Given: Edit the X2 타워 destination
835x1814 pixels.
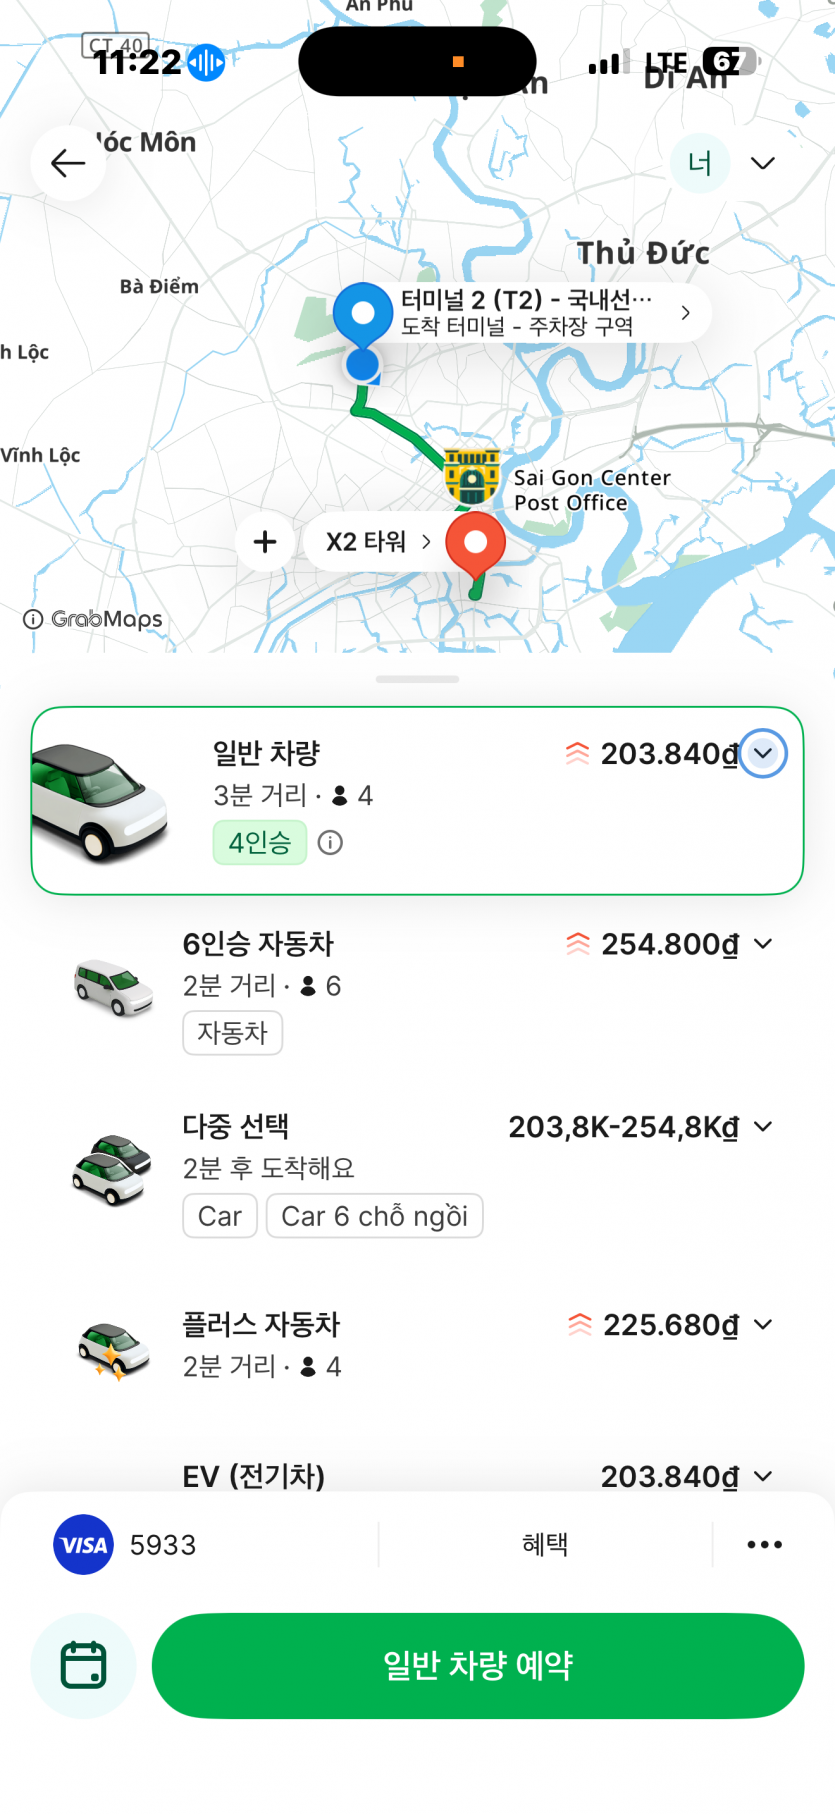Looking at the screenshot, I should [x=378, y=542].
